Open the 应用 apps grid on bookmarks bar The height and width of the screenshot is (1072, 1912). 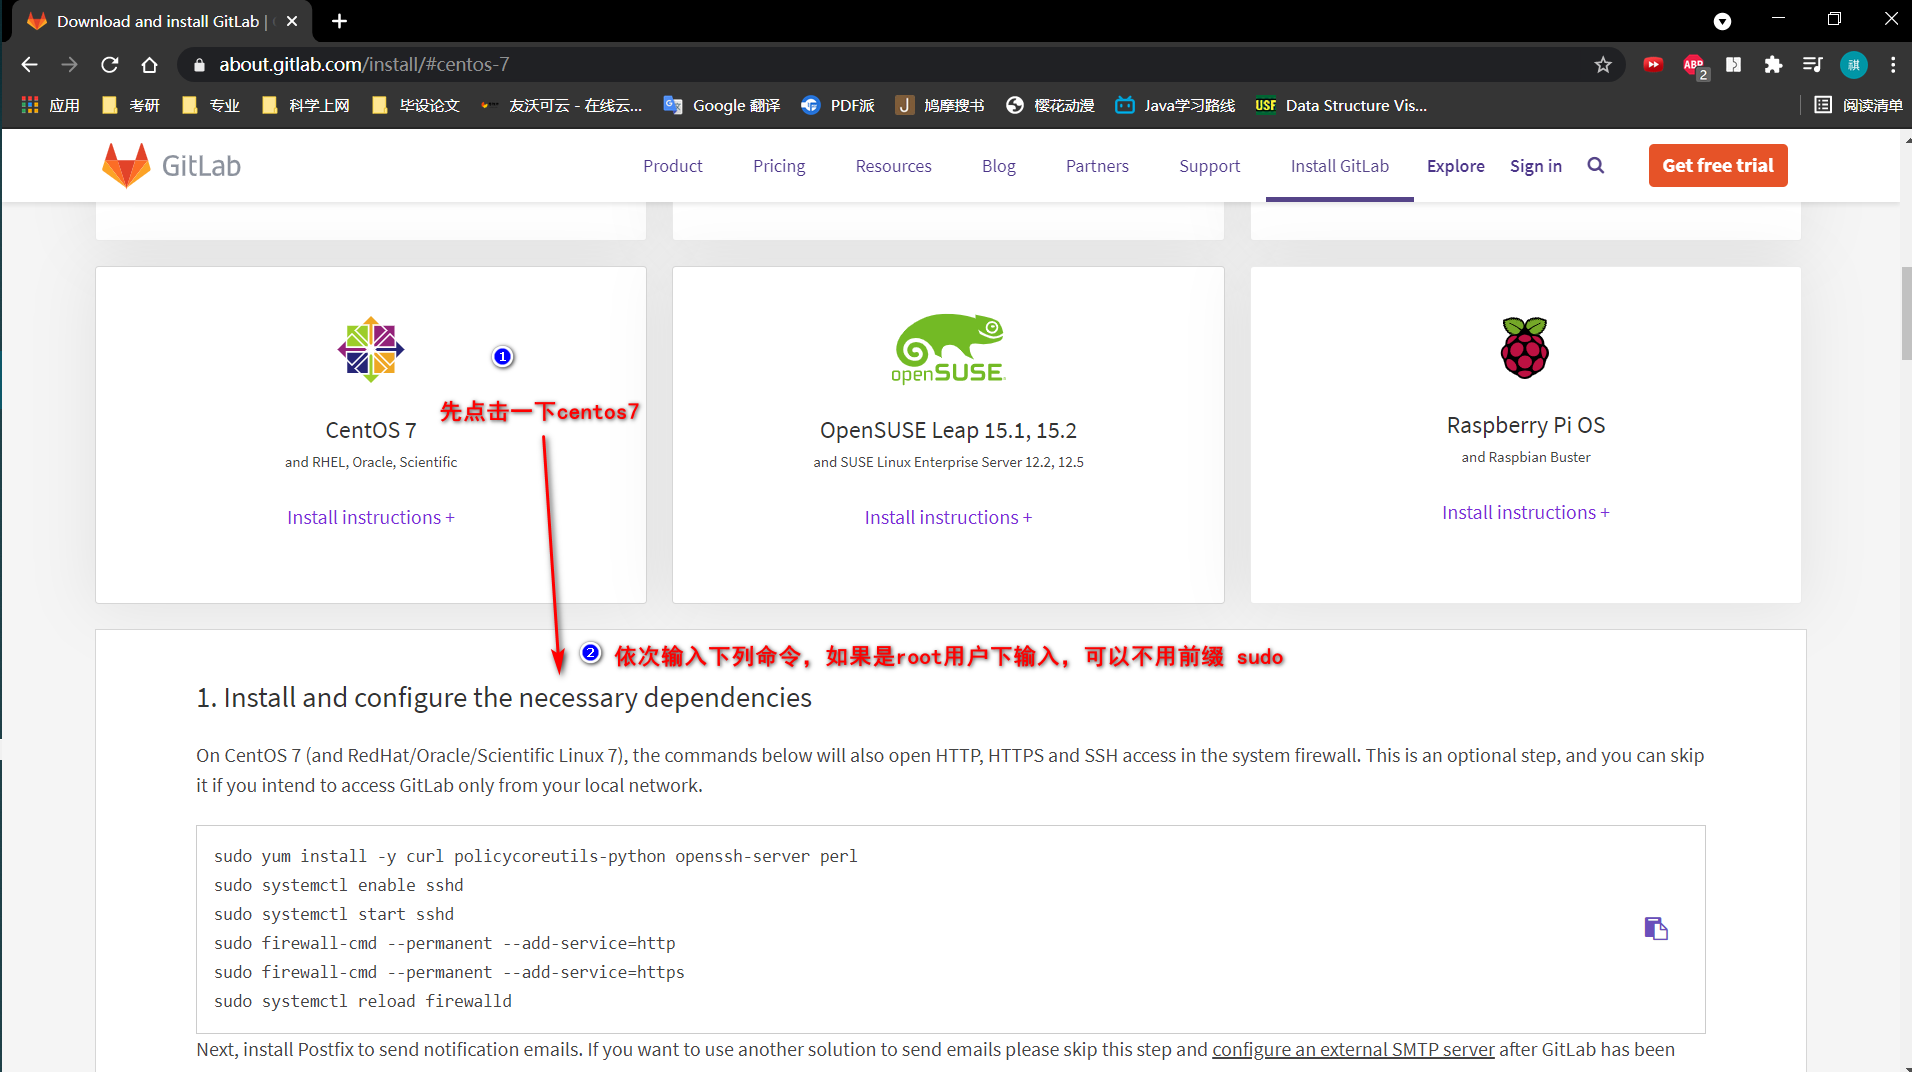click(50, 105)
